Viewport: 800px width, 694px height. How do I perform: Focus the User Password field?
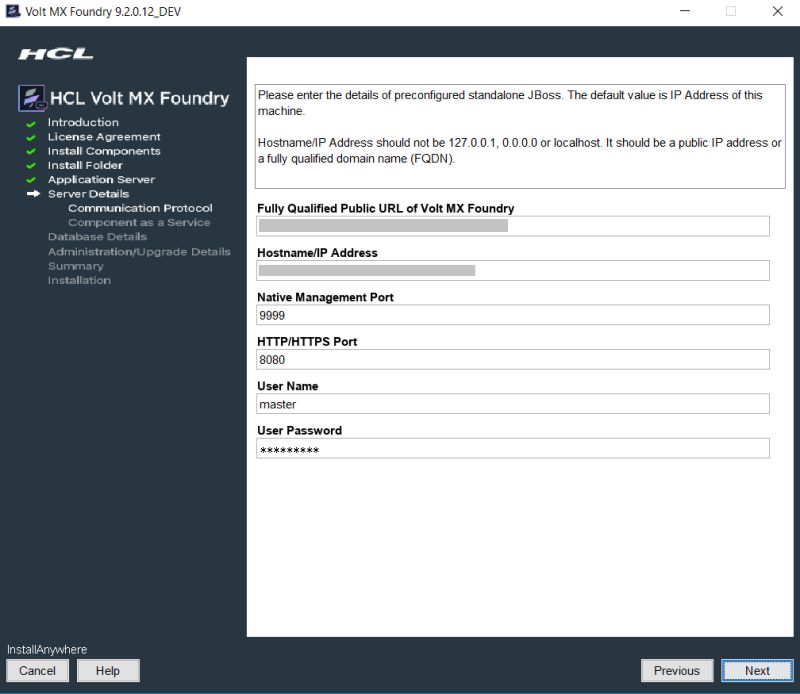click(513, 448)
